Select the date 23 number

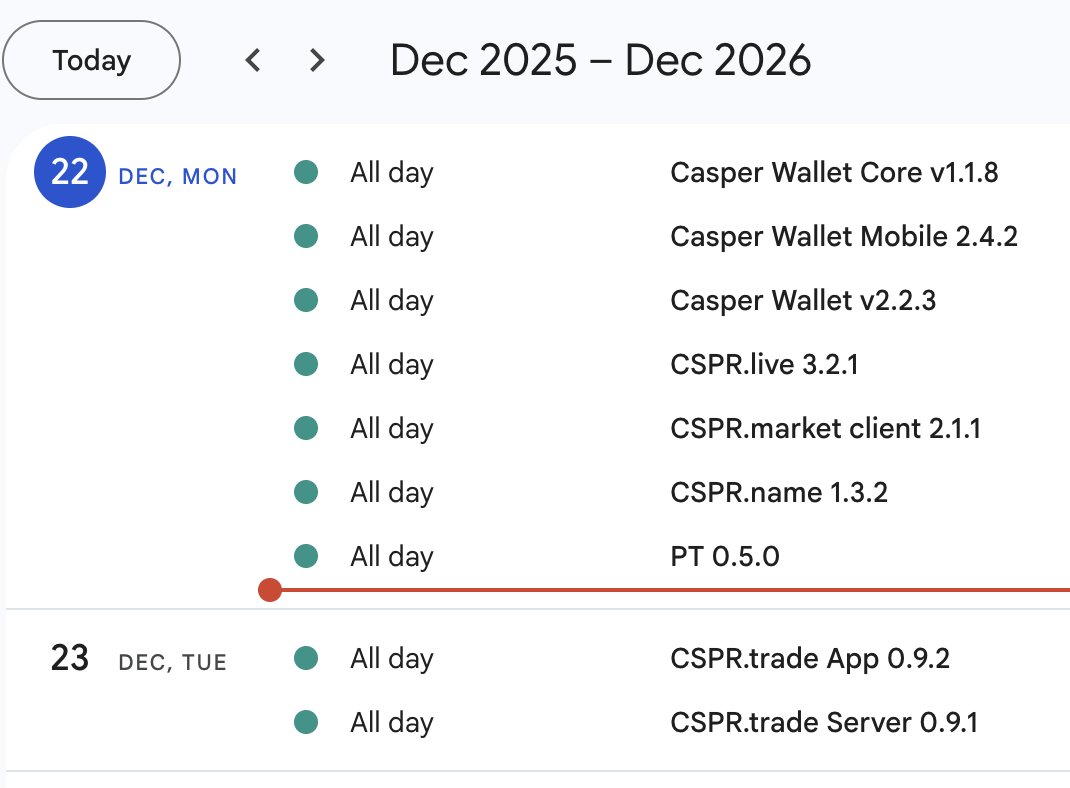pyautogui.click(x=70, y=658)
